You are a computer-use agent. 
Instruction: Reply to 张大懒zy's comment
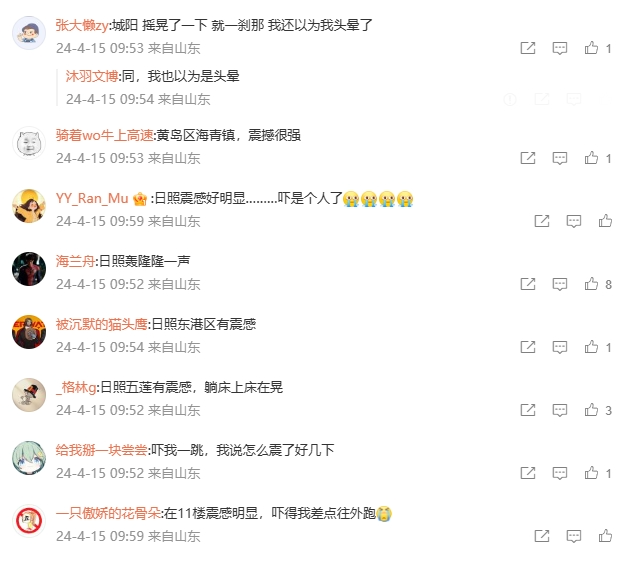[x=559, y=48]
